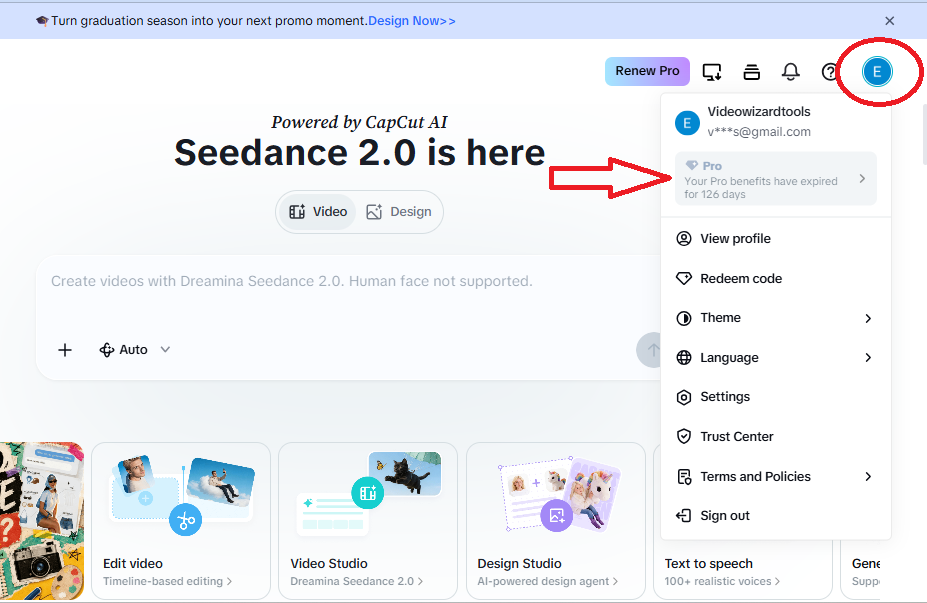Expand the Theme submenu arrow
Screen dimensions: 927x603
click(x=868, y=318)
